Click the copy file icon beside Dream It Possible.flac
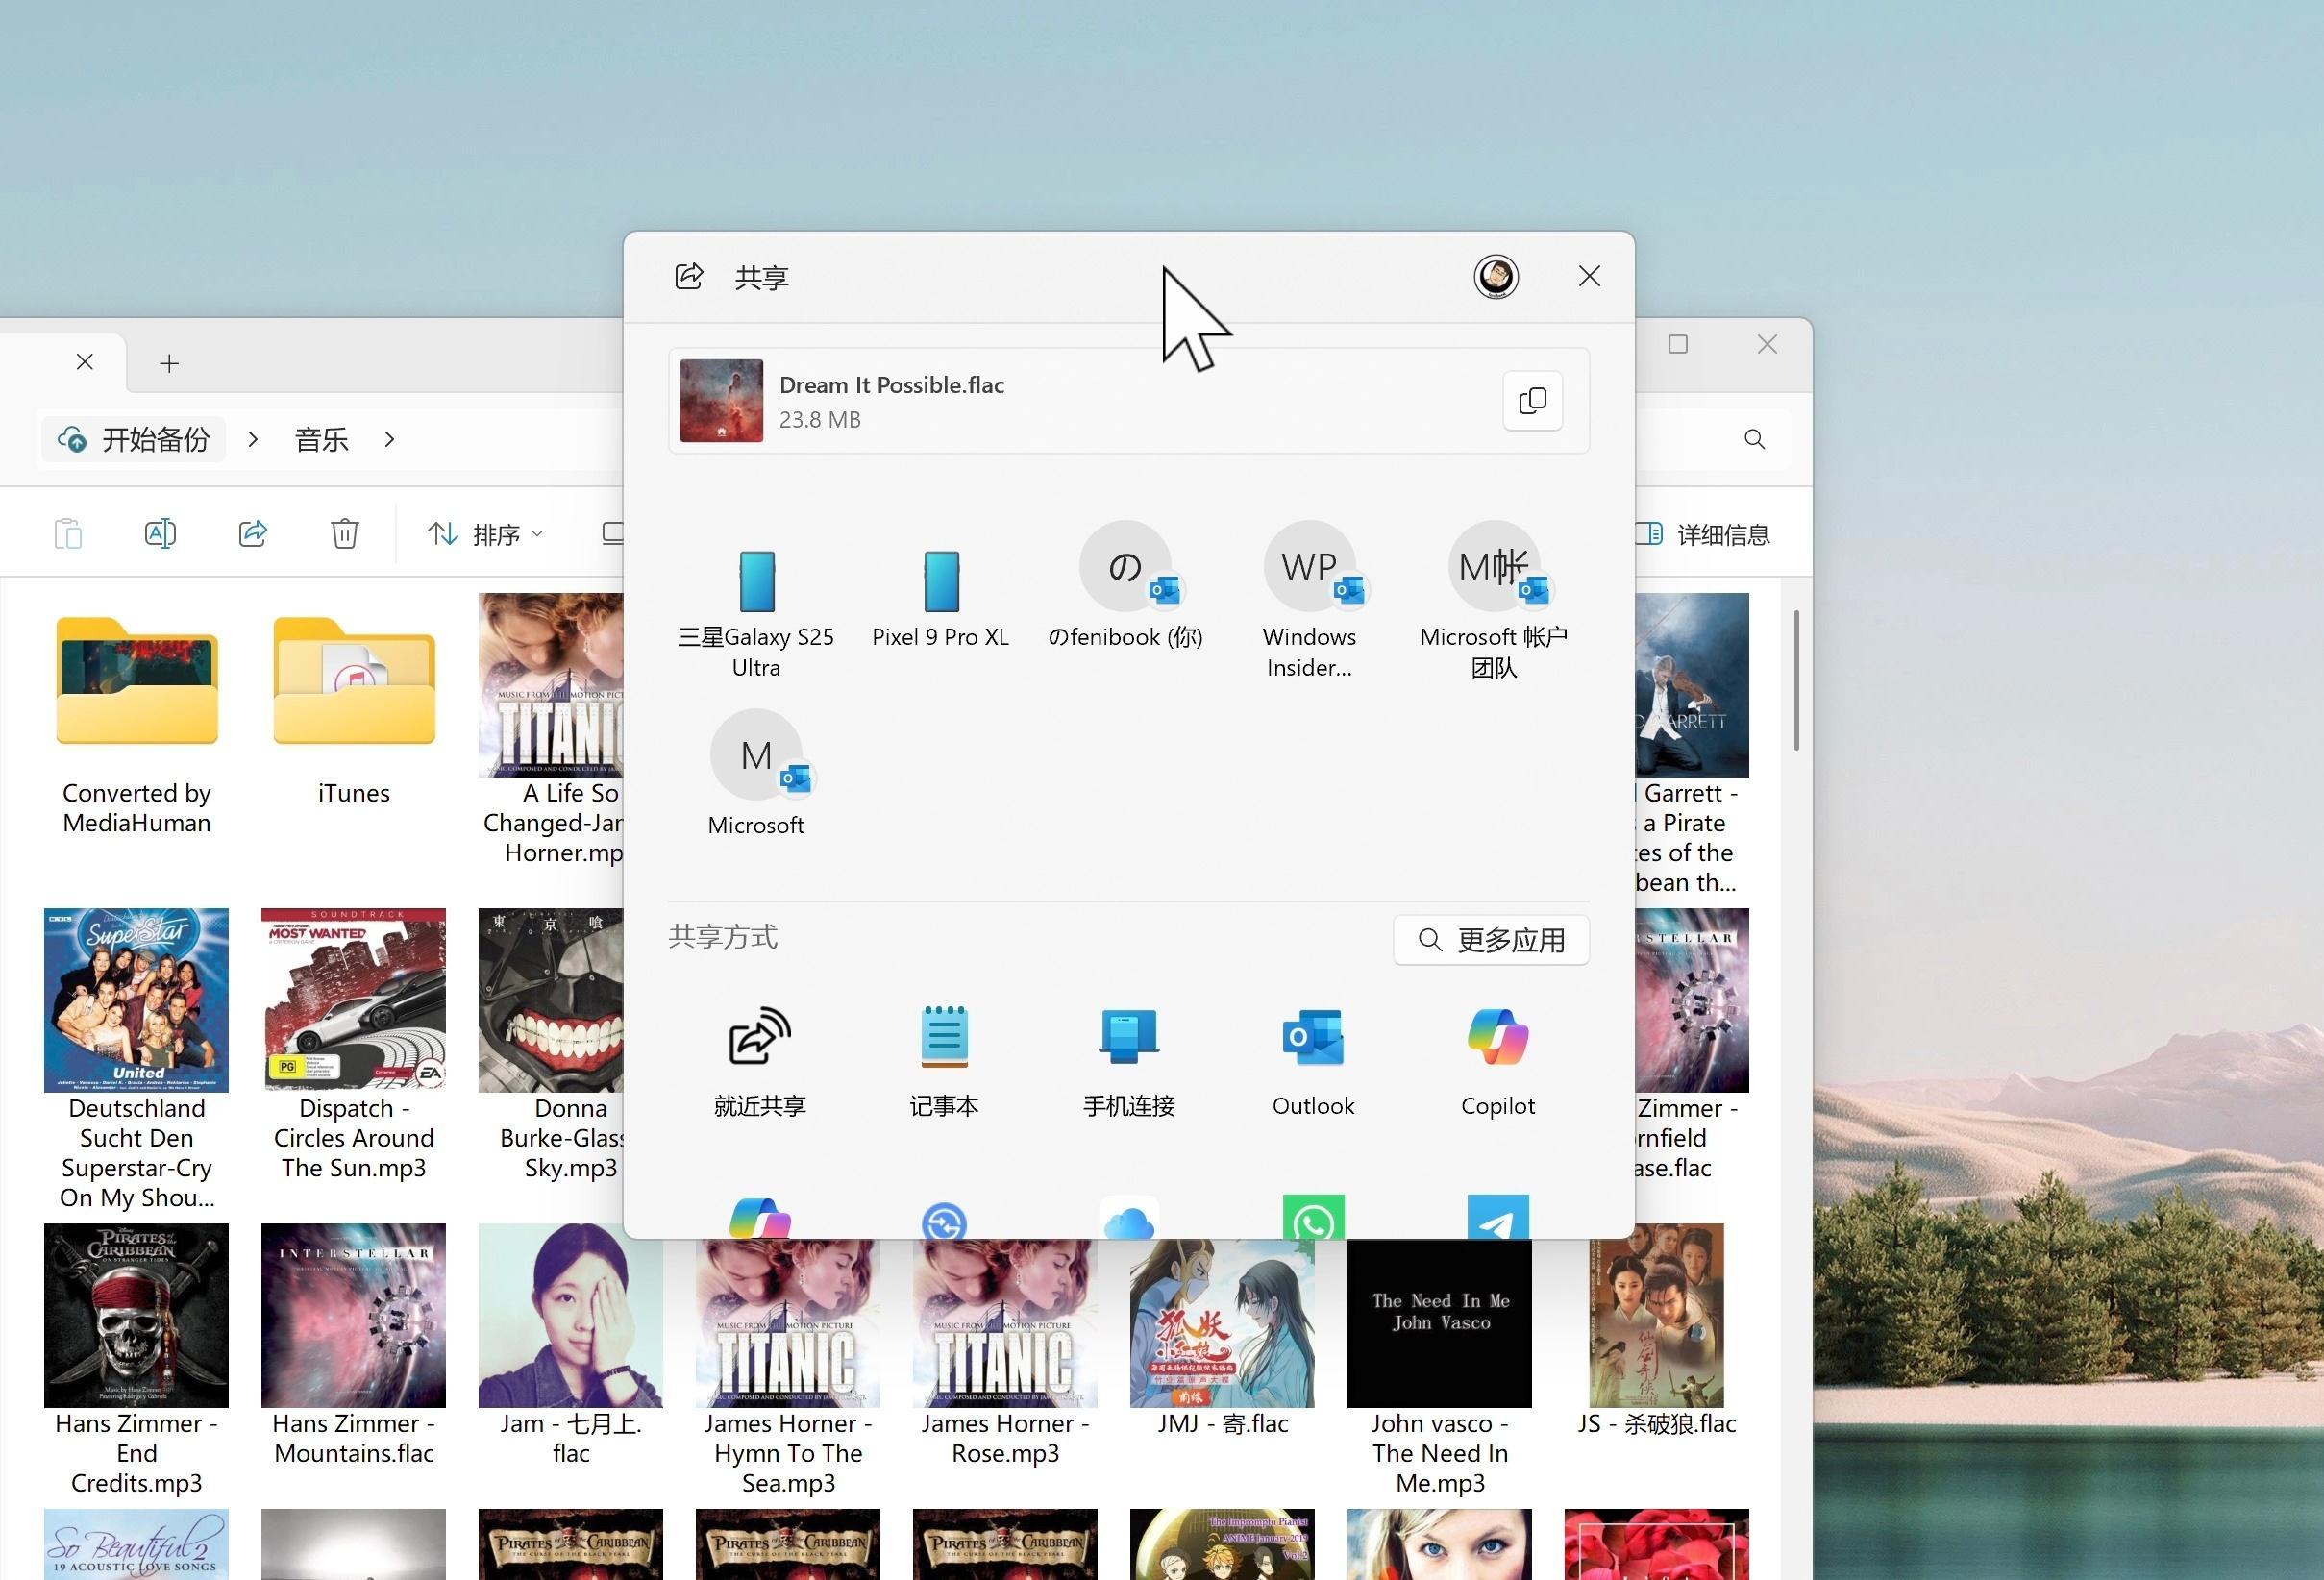The width and height of the screenshot is (2324, 1580). click(1532, 401)
